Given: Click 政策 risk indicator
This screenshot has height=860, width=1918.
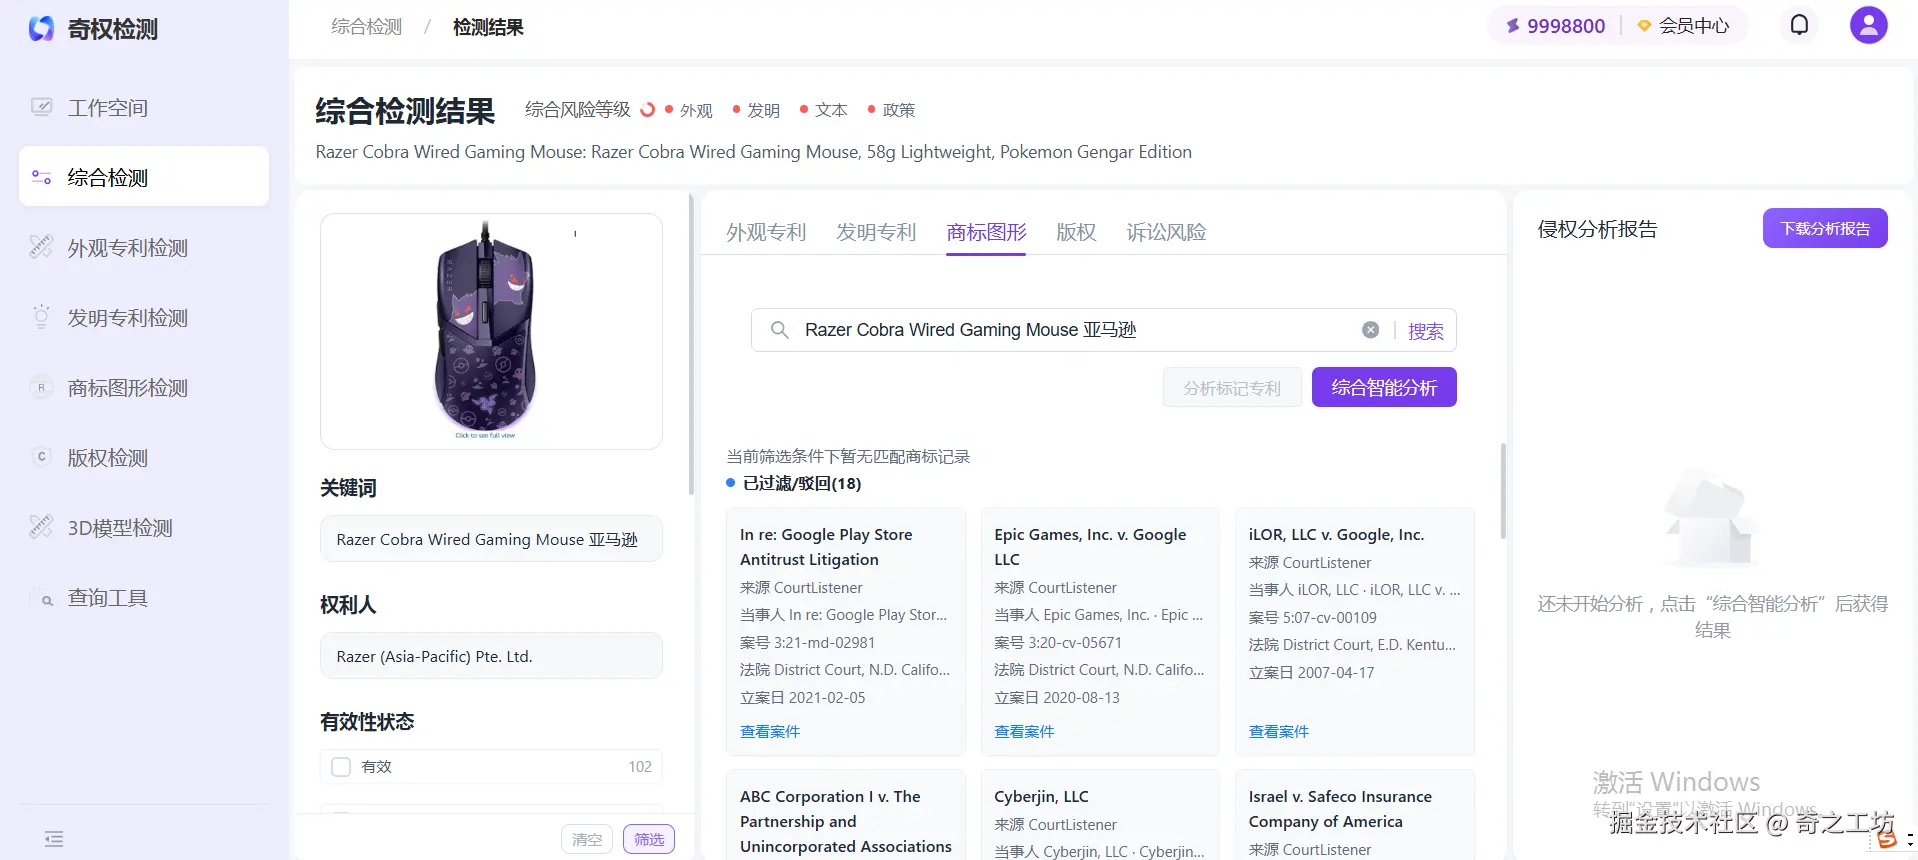Looking at the screenshot, I should (891, 110).
